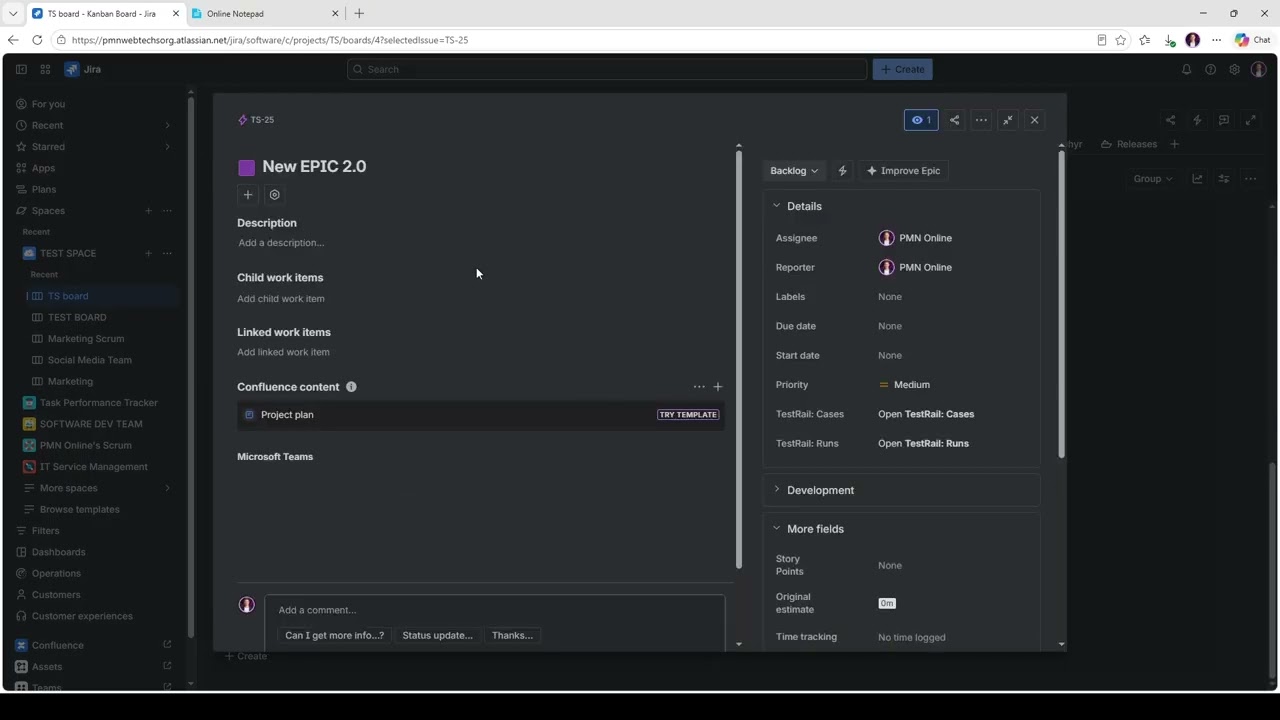The image size is (1280, 720).
Task: Open Filters in the sidebar
Action: coord(45,531)
